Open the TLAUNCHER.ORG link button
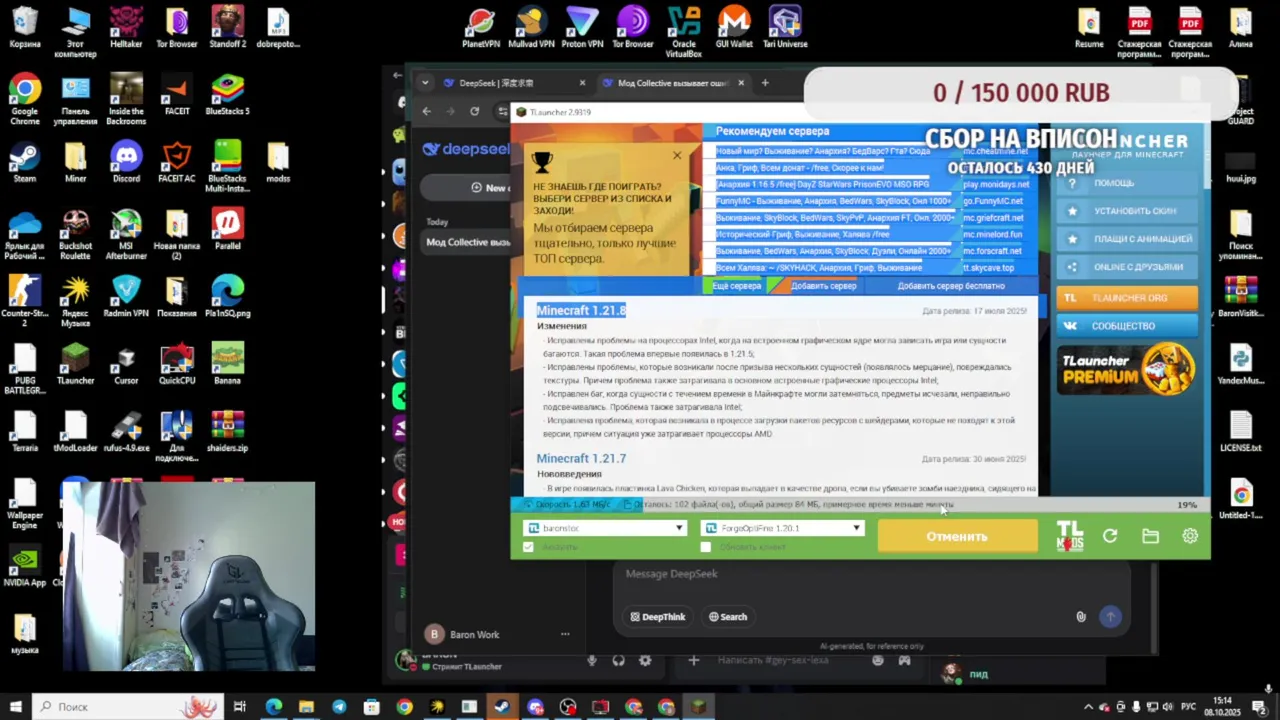The height and width of the screenshot is (720, 1280). [x=1127, y=298]
